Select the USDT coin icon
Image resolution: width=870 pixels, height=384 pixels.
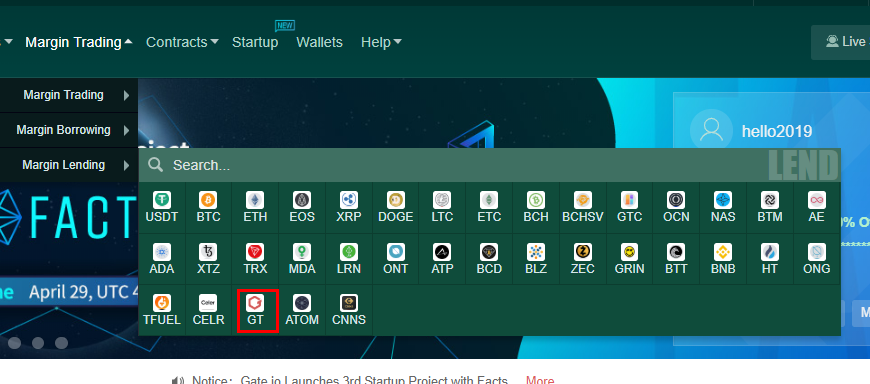click(162, 200)
